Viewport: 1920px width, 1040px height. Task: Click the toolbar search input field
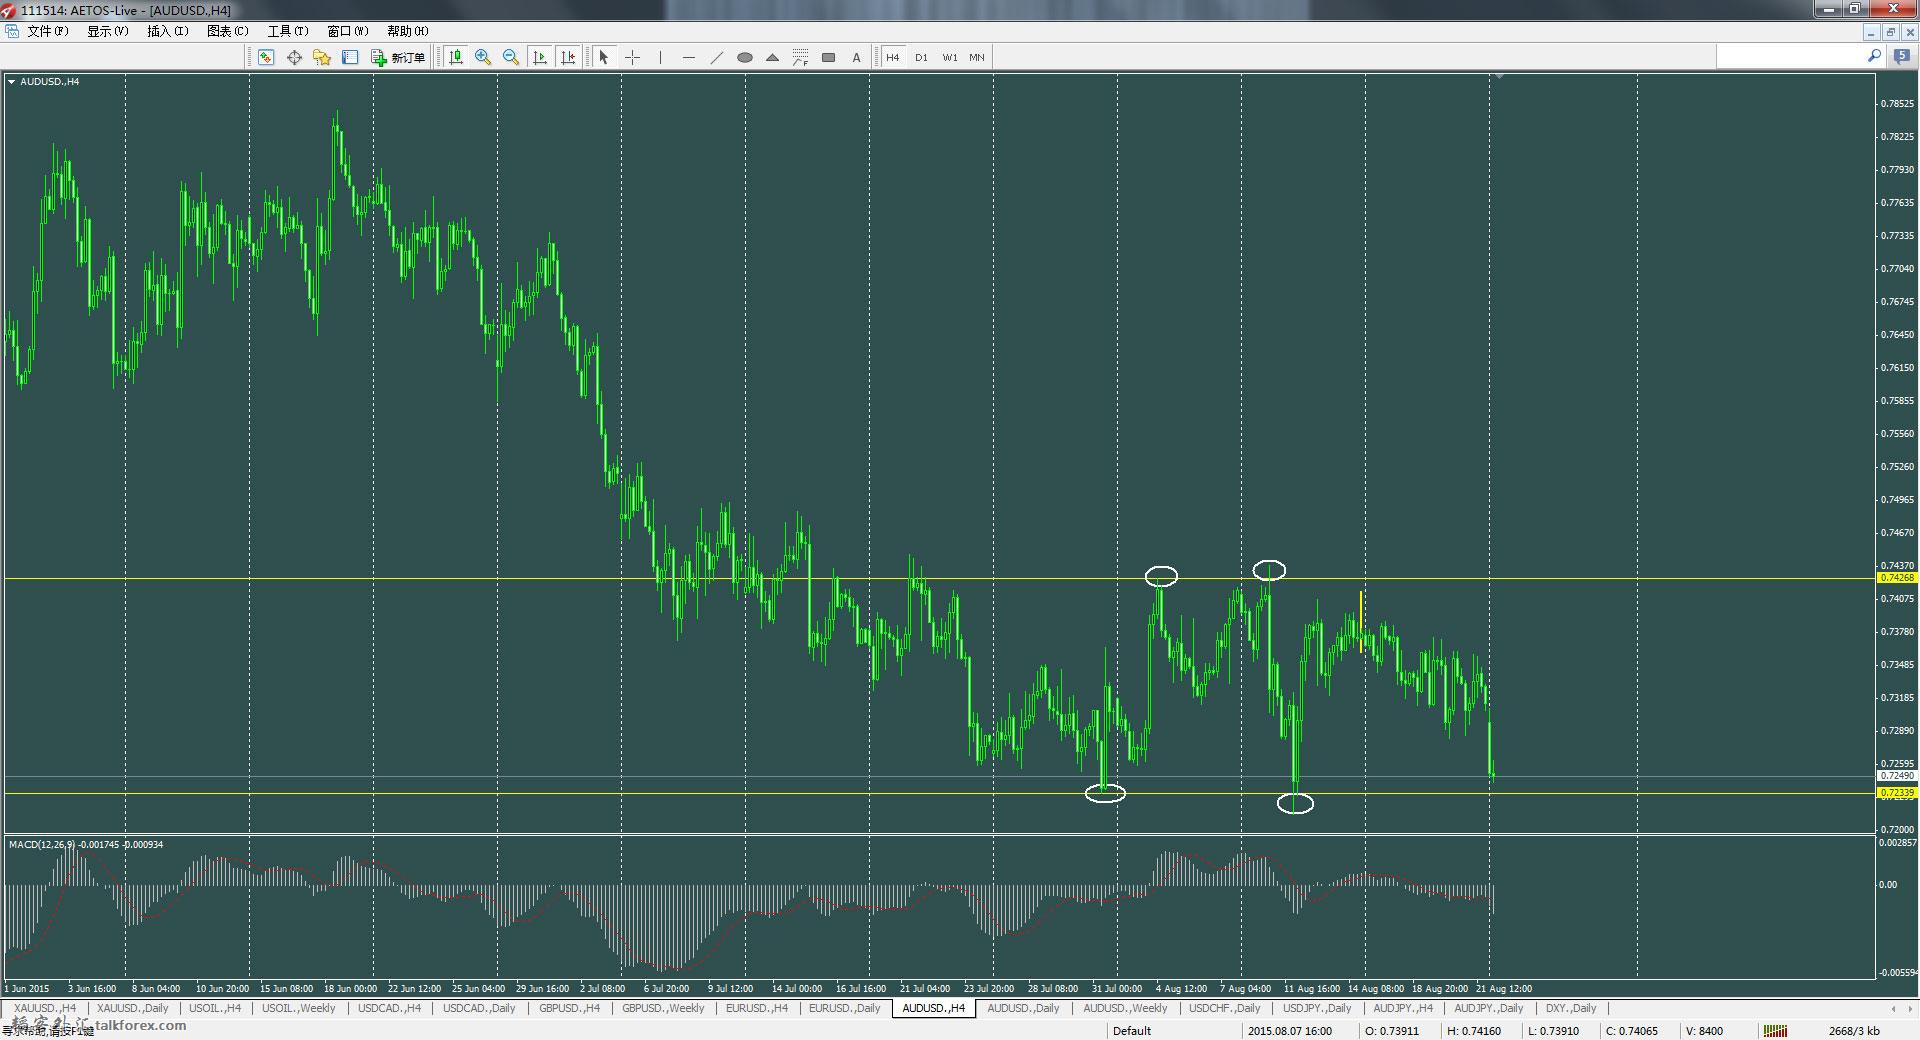(x=1790, y=57)
